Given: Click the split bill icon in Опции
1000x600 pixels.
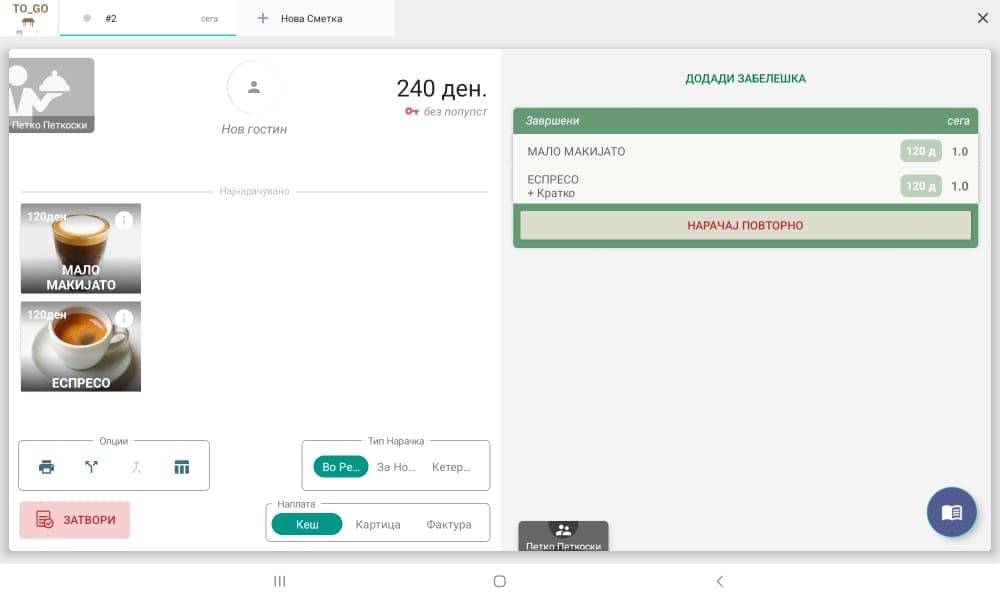Looking at the screenshot, I should pyautogui.click(x=91, y=467).
